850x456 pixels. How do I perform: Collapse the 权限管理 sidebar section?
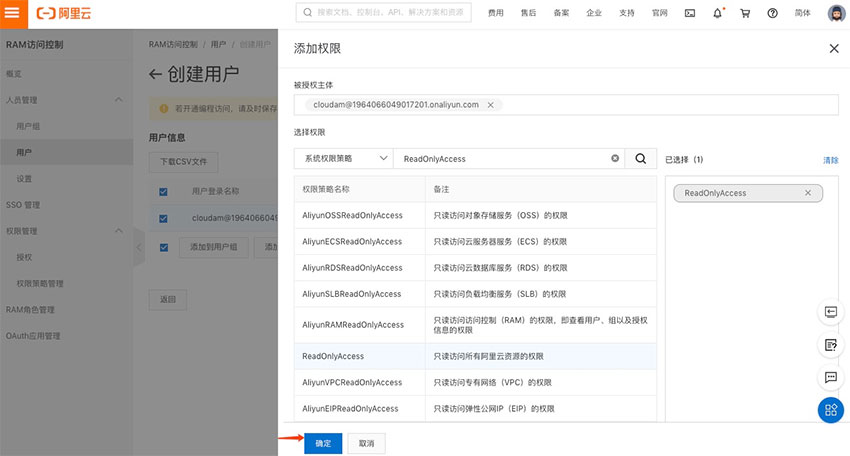click(x=119, y=231)
